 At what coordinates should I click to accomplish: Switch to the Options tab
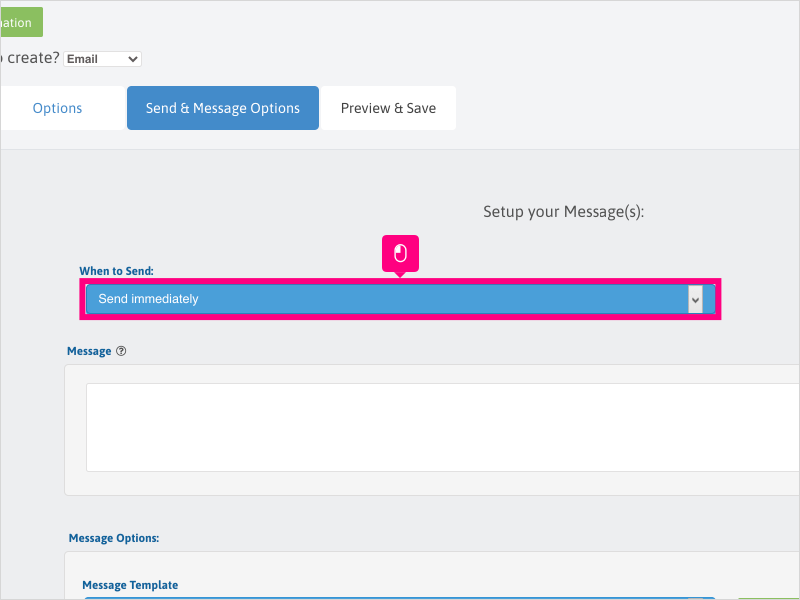57,108
